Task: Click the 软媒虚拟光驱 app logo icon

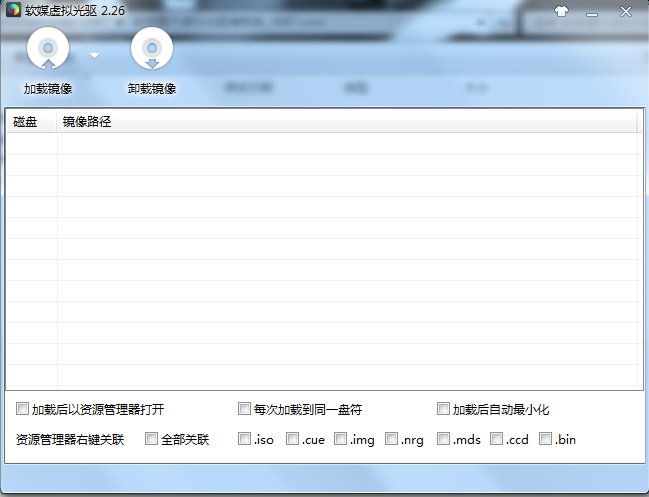Action: [x=13, y=10]
